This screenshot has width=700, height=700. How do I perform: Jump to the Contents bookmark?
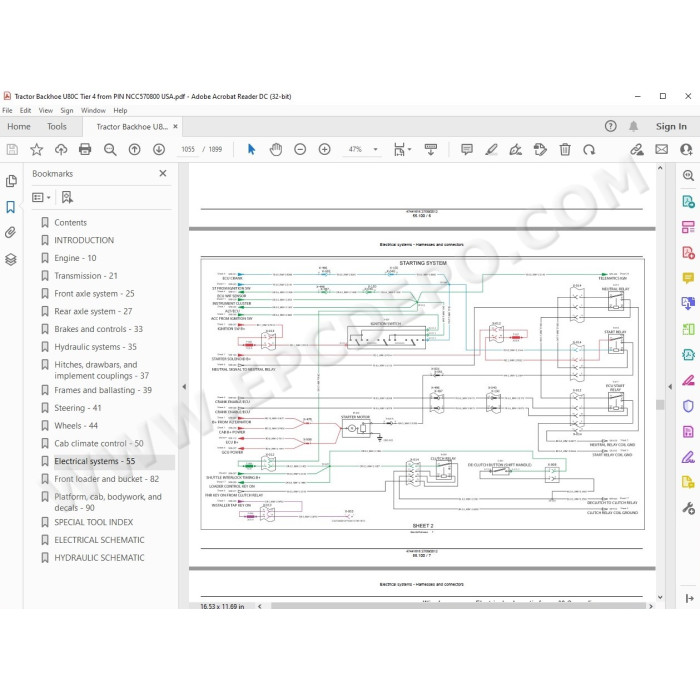tap(71, 222)
